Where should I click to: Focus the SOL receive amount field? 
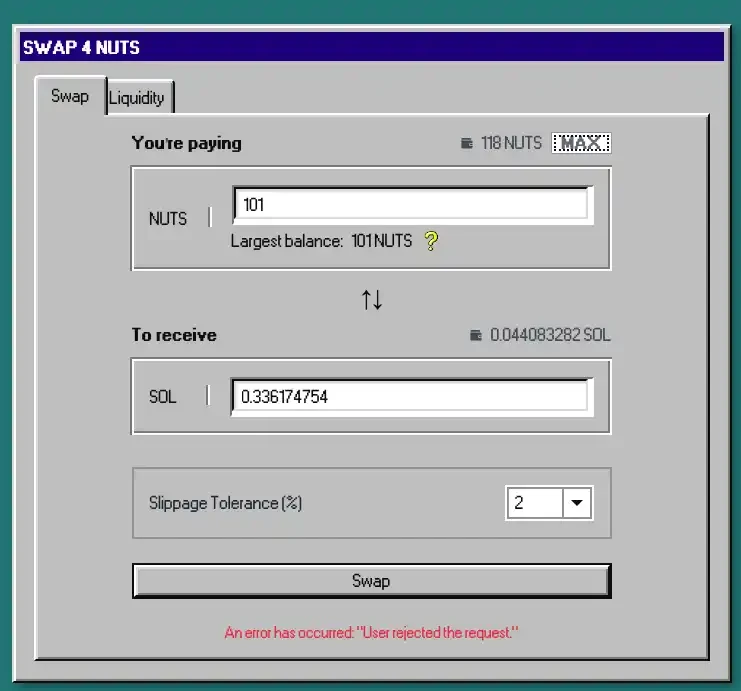coord(410,397)
